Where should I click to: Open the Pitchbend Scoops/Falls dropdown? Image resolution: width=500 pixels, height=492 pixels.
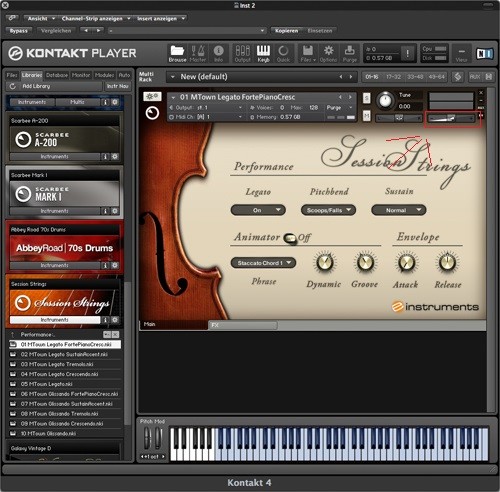pos(328,210)
